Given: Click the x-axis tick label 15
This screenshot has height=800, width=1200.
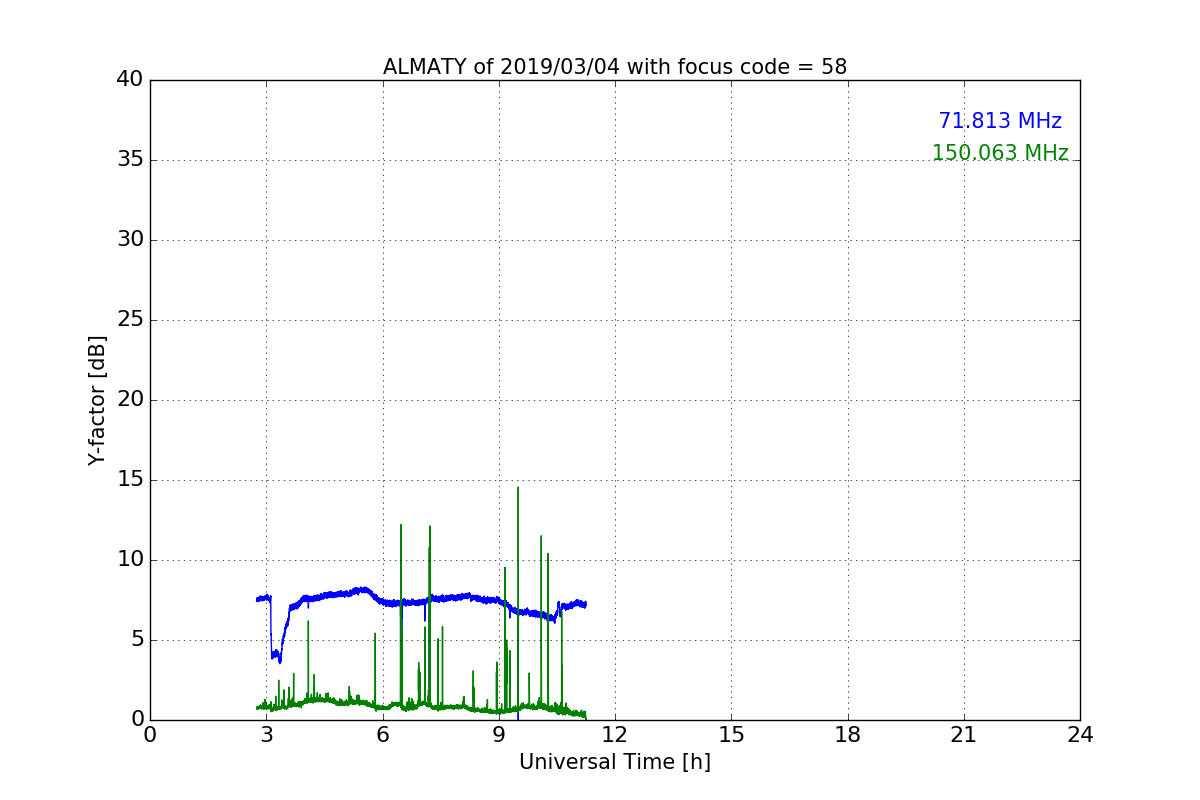Looking at the screenshot, I should pyautogui.click(x=731, y=735).
